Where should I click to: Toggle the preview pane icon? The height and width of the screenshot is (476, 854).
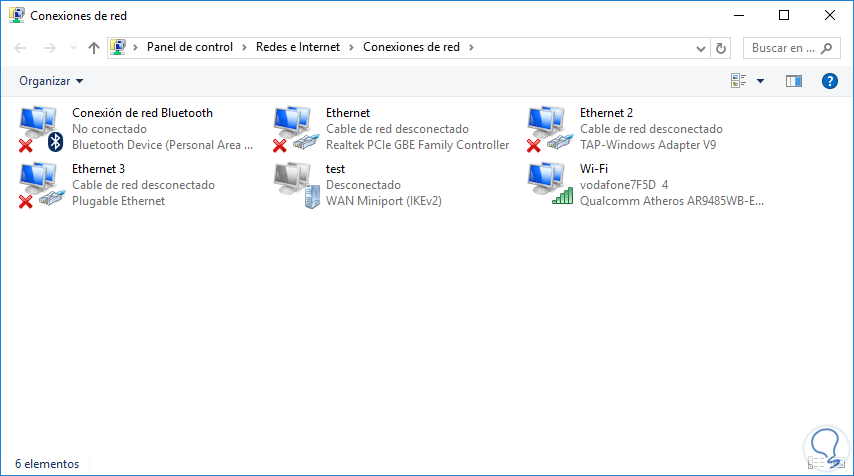794,81
